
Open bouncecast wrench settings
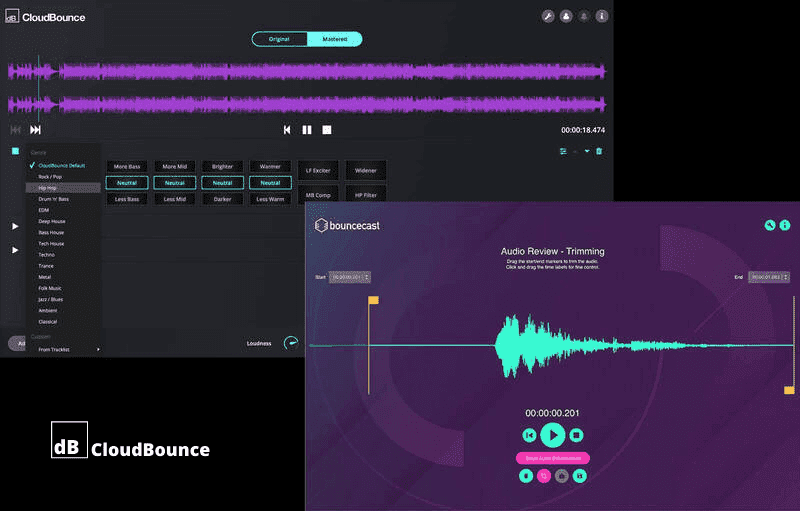click(770, 225)
